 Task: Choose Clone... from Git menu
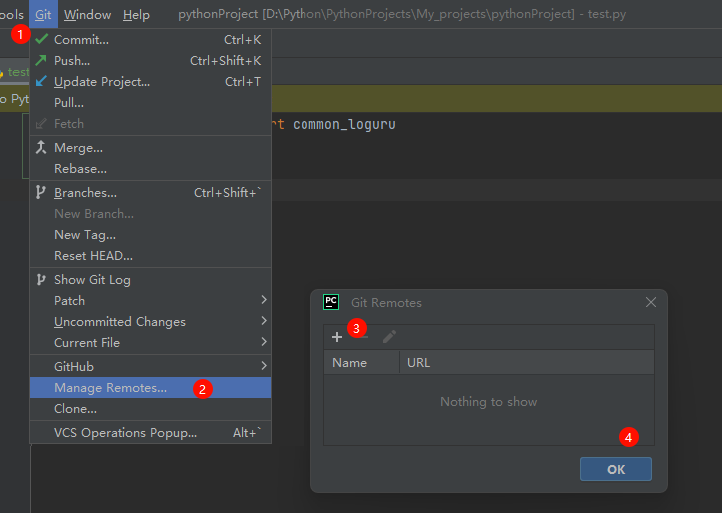[151, 409]
